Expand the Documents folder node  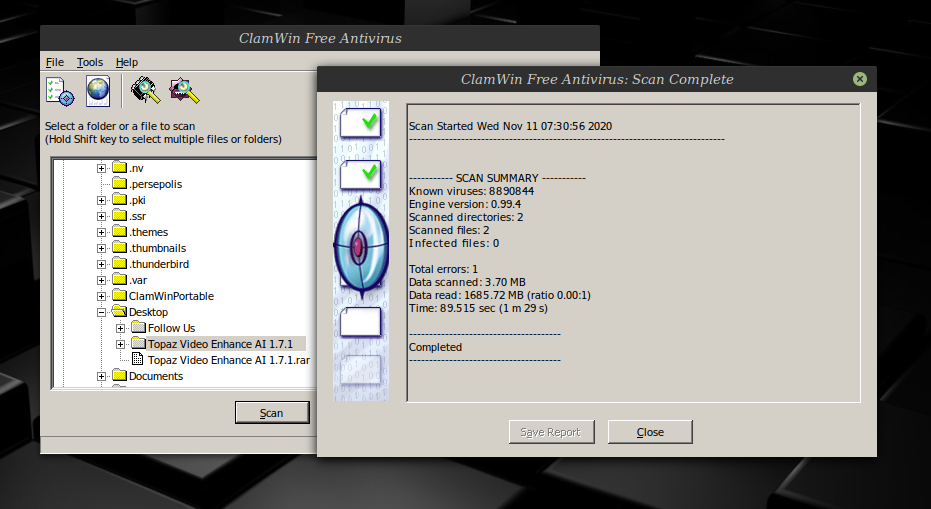pyautogui.click(x=102, y=377)
